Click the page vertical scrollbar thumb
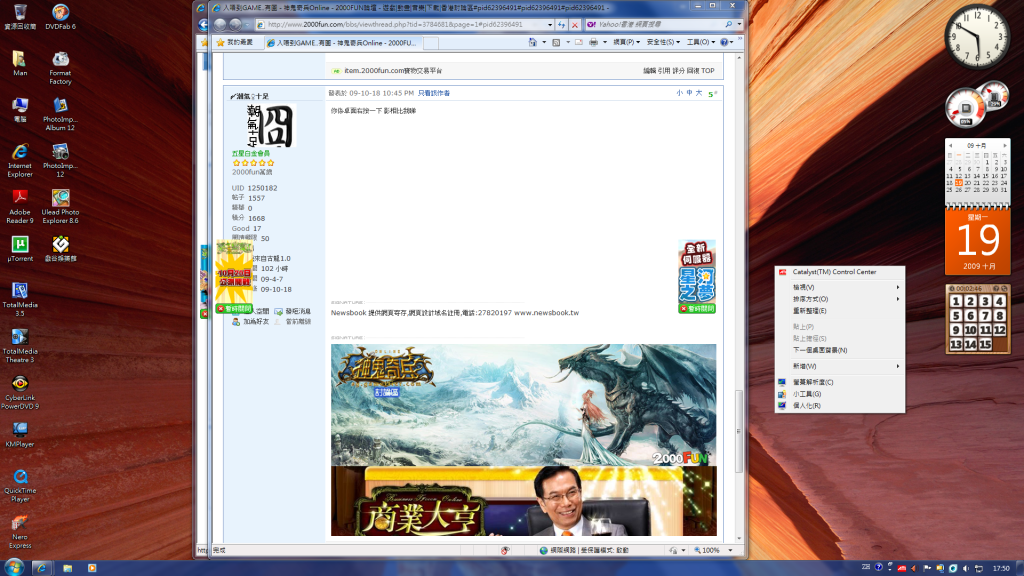The image size is (1024, 576). click(739, 431)
